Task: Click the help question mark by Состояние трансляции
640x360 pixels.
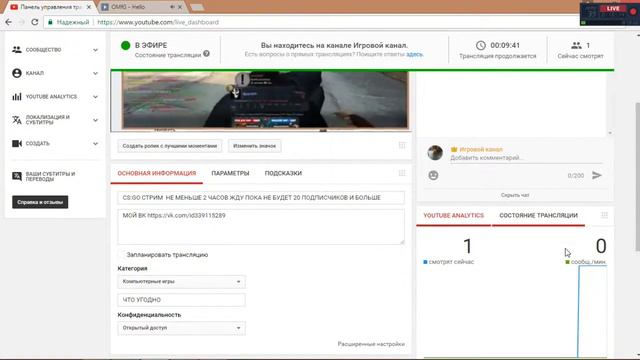Action: (207, 53)
